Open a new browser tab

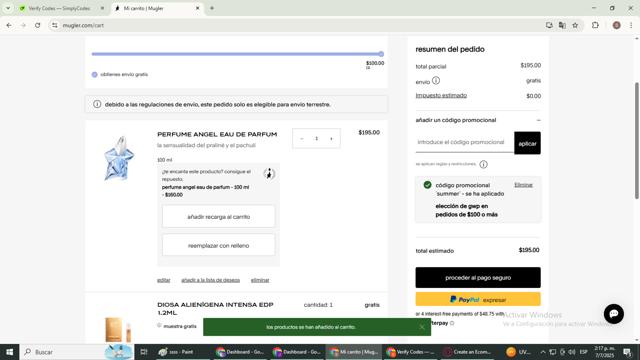(212, 8)
